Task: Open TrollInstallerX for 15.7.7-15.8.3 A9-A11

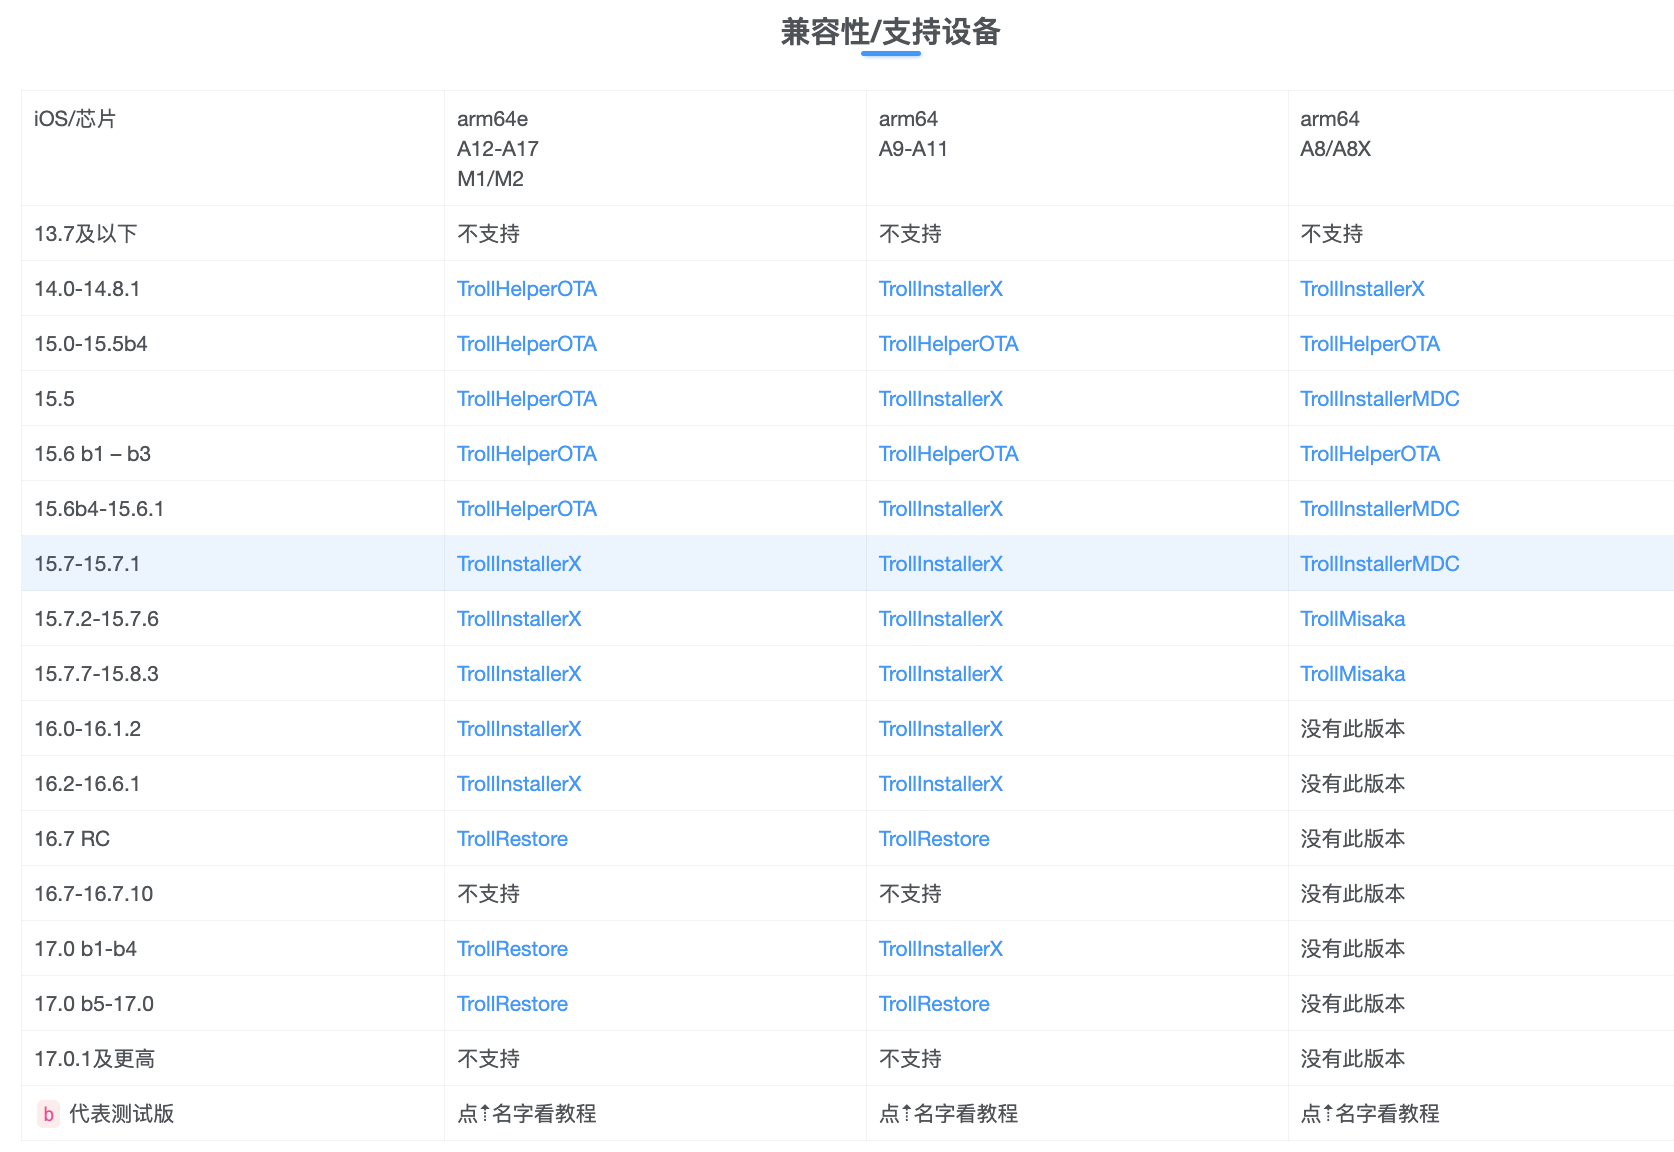Action: 940,674
